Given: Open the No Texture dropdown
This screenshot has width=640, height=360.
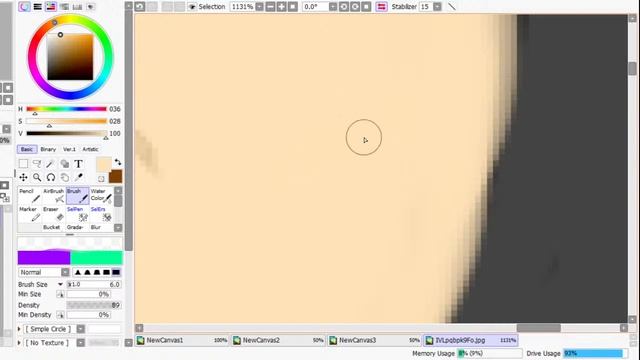Looking at the screenshot, I should click(x=80, y=343).
